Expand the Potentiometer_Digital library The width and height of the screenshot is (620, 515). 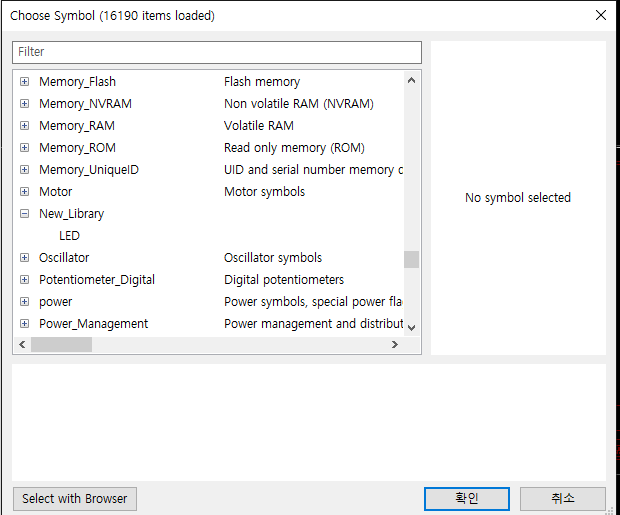click(25, 280)
